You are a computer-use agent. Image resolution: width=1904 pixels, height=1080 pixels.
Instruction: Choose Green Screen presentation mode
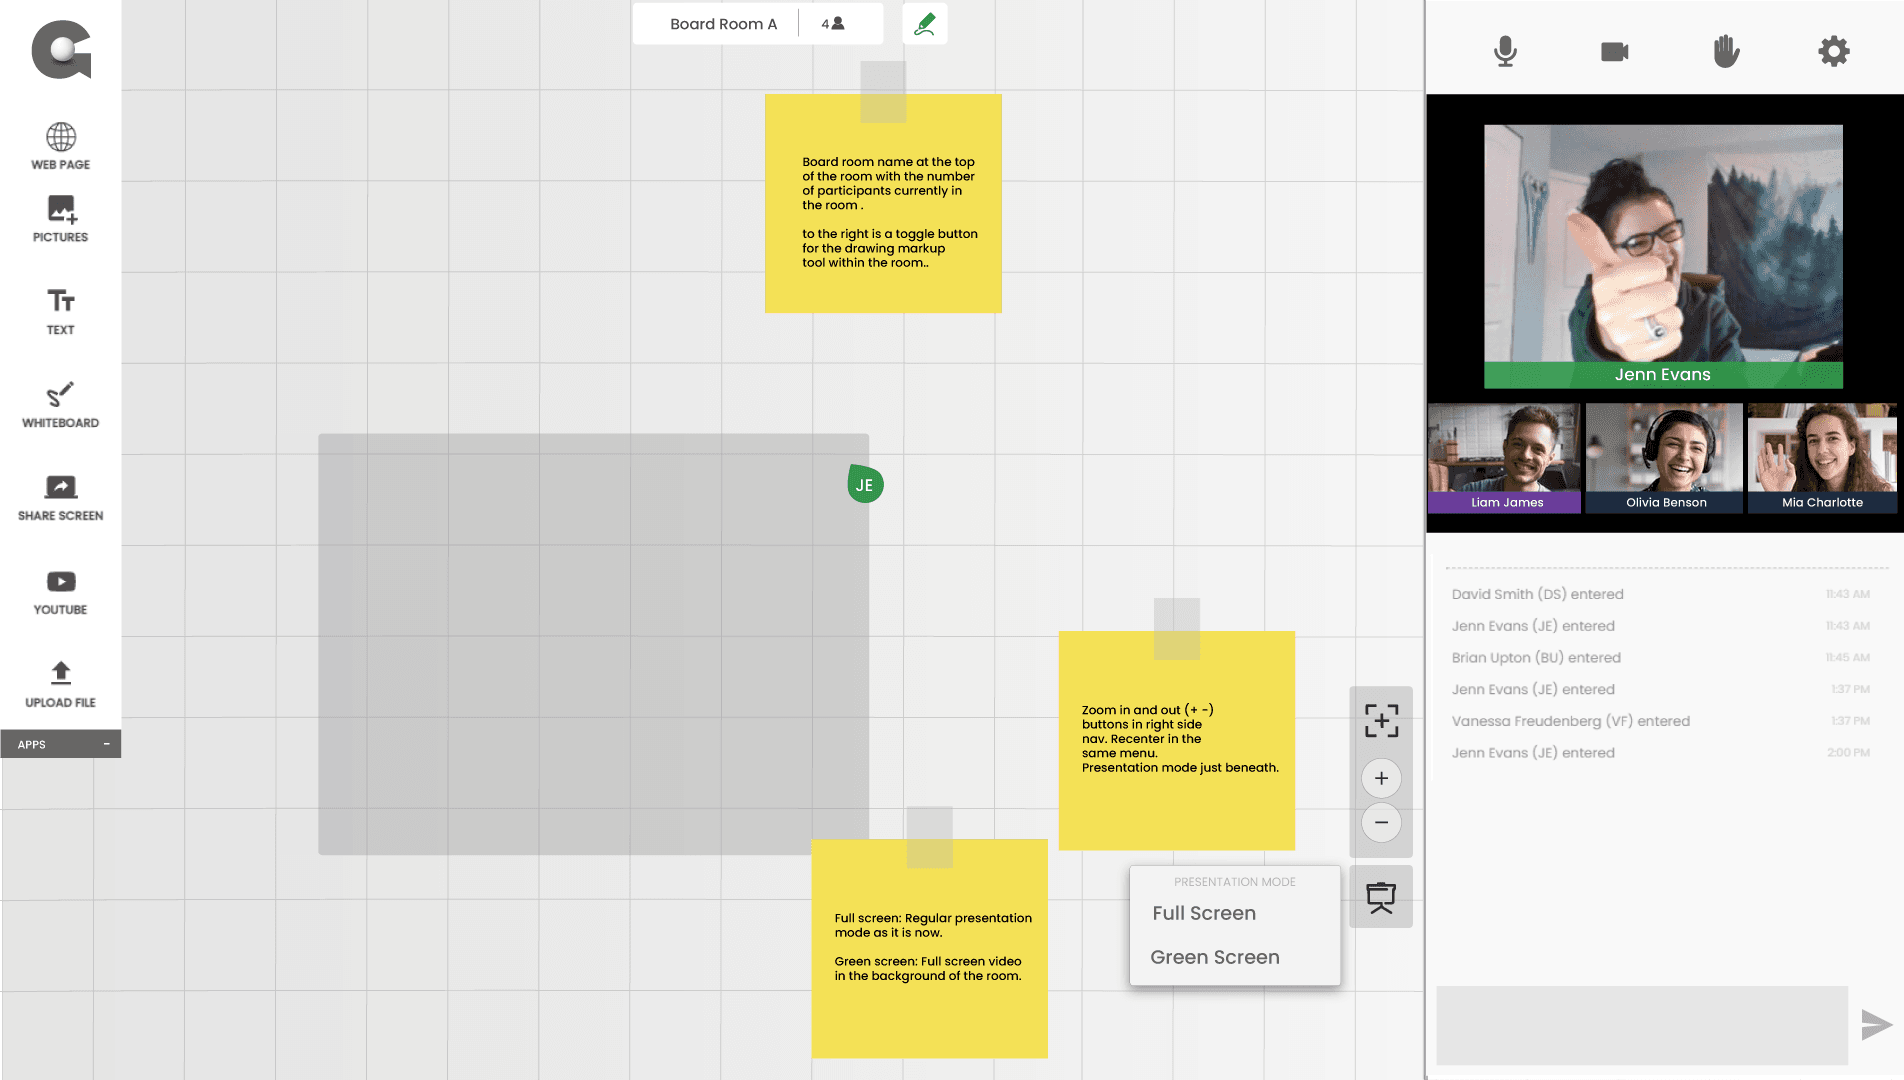(1215, 957)
